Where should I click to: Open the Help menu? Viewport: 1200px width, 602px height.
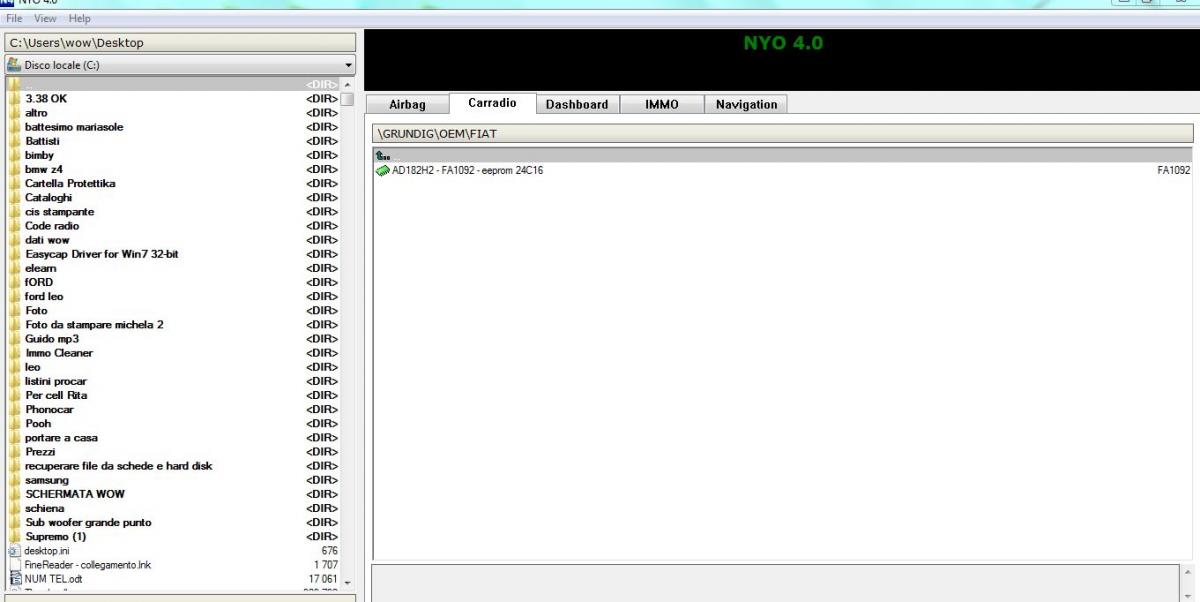(79, 19)
